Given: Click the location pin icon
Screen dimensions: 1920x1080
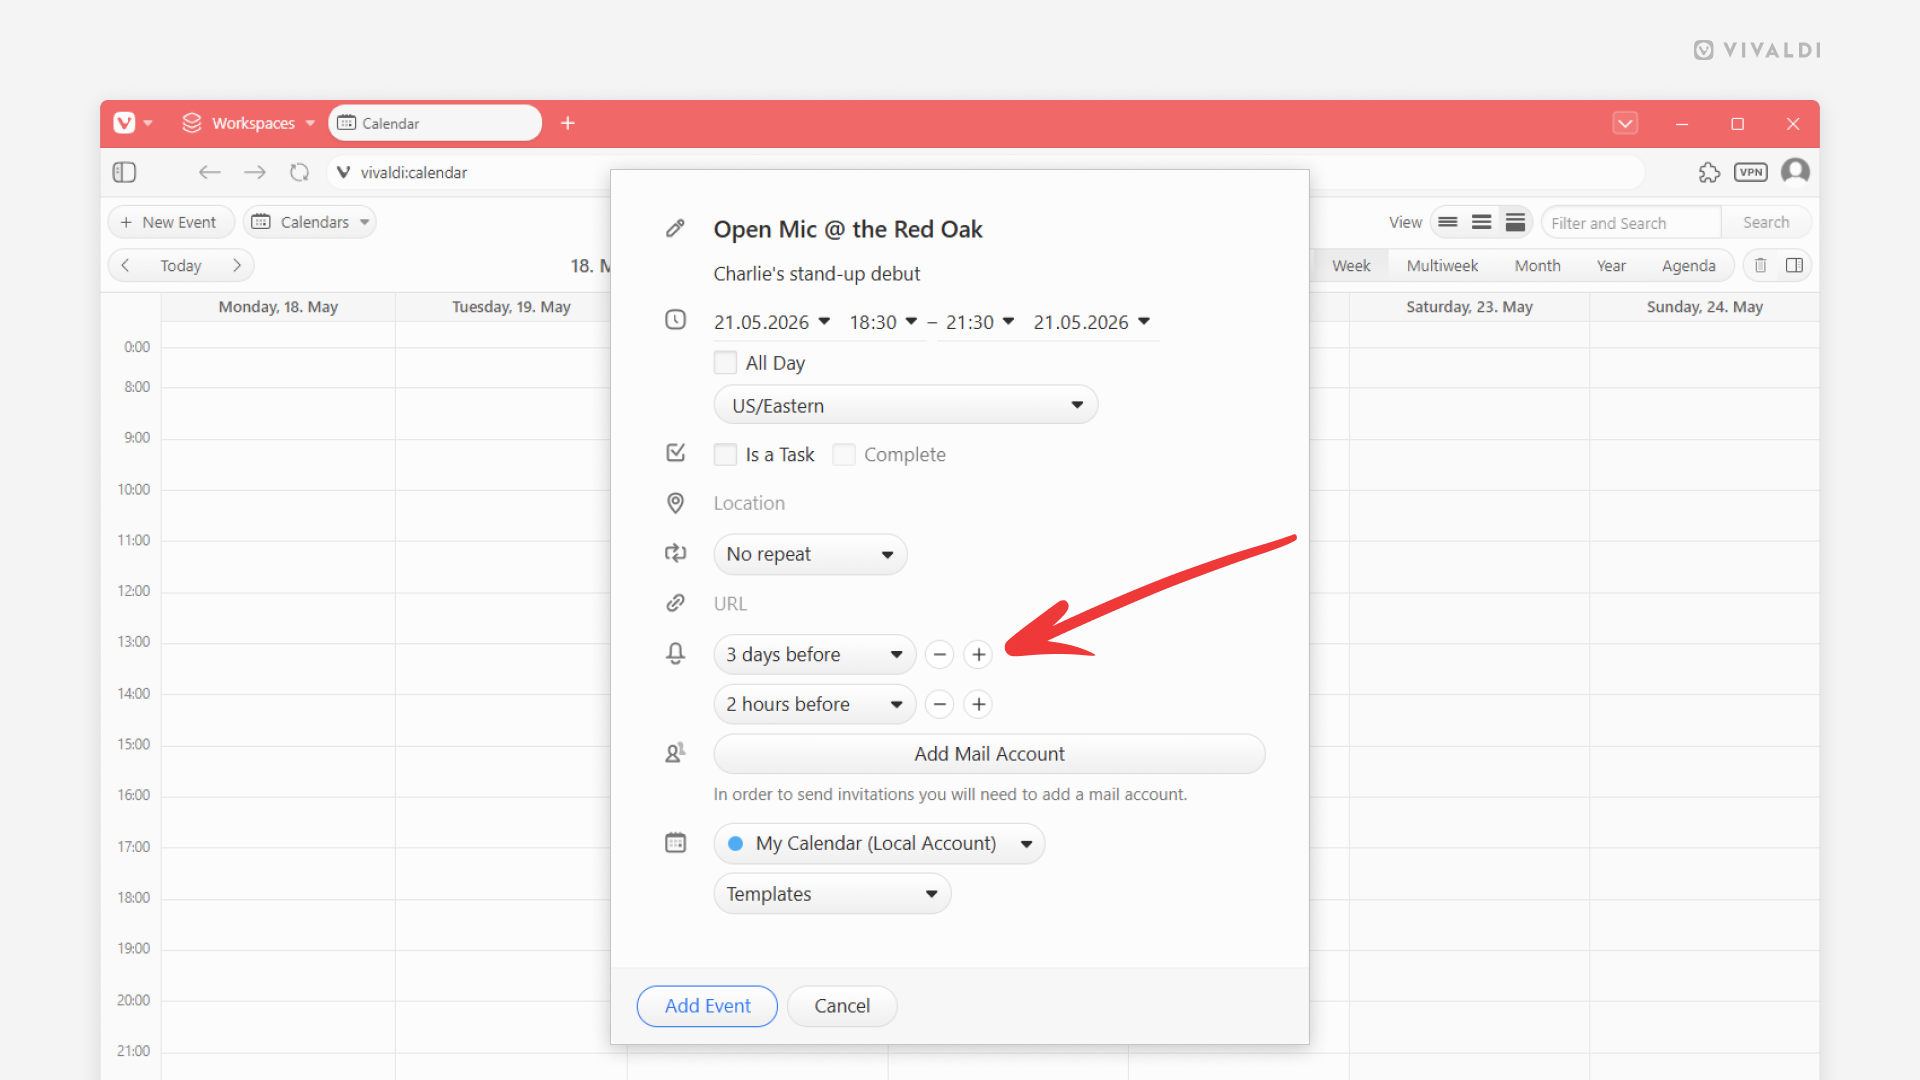Looking at the screenshot, I should pos(676,503).
